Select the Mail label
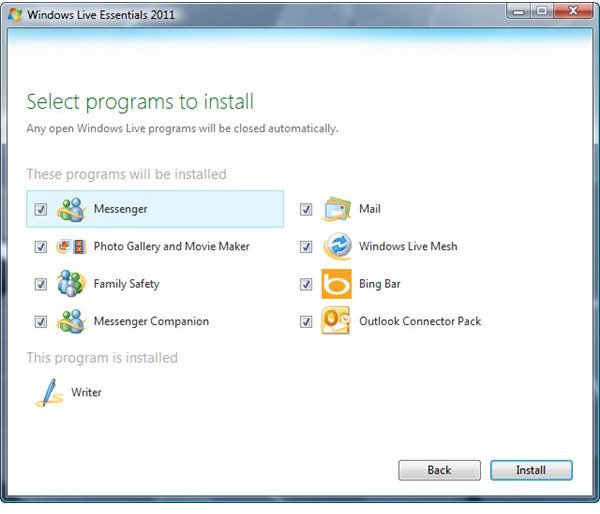The width and height of the screenshot is (600, 514). (x=370, y=209)
